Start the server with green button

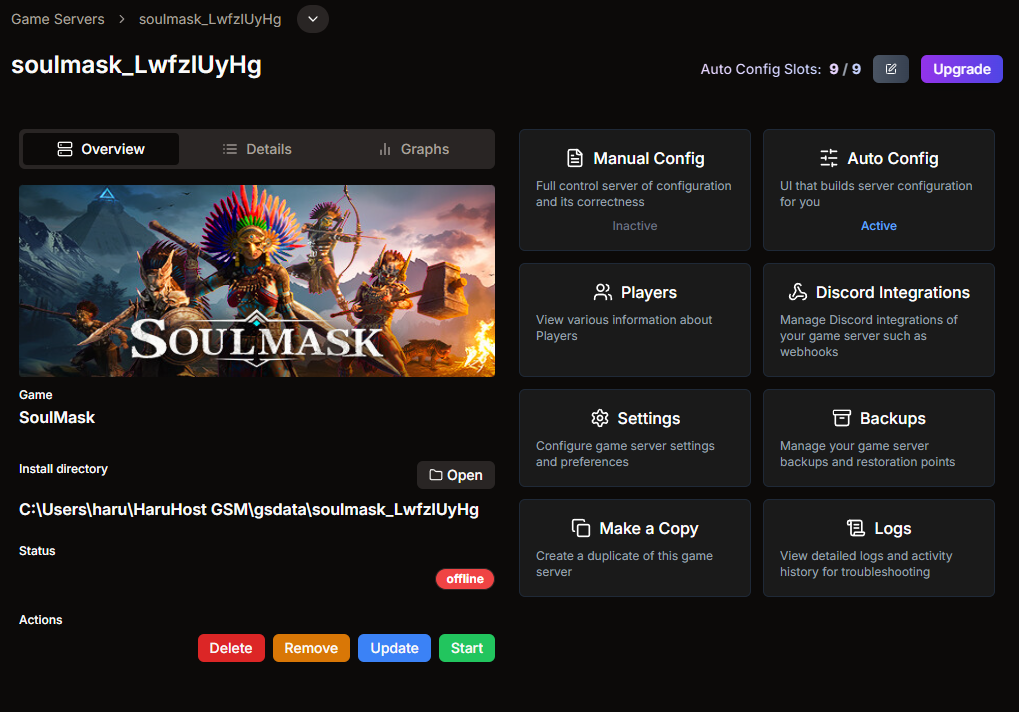click(467, 648)
